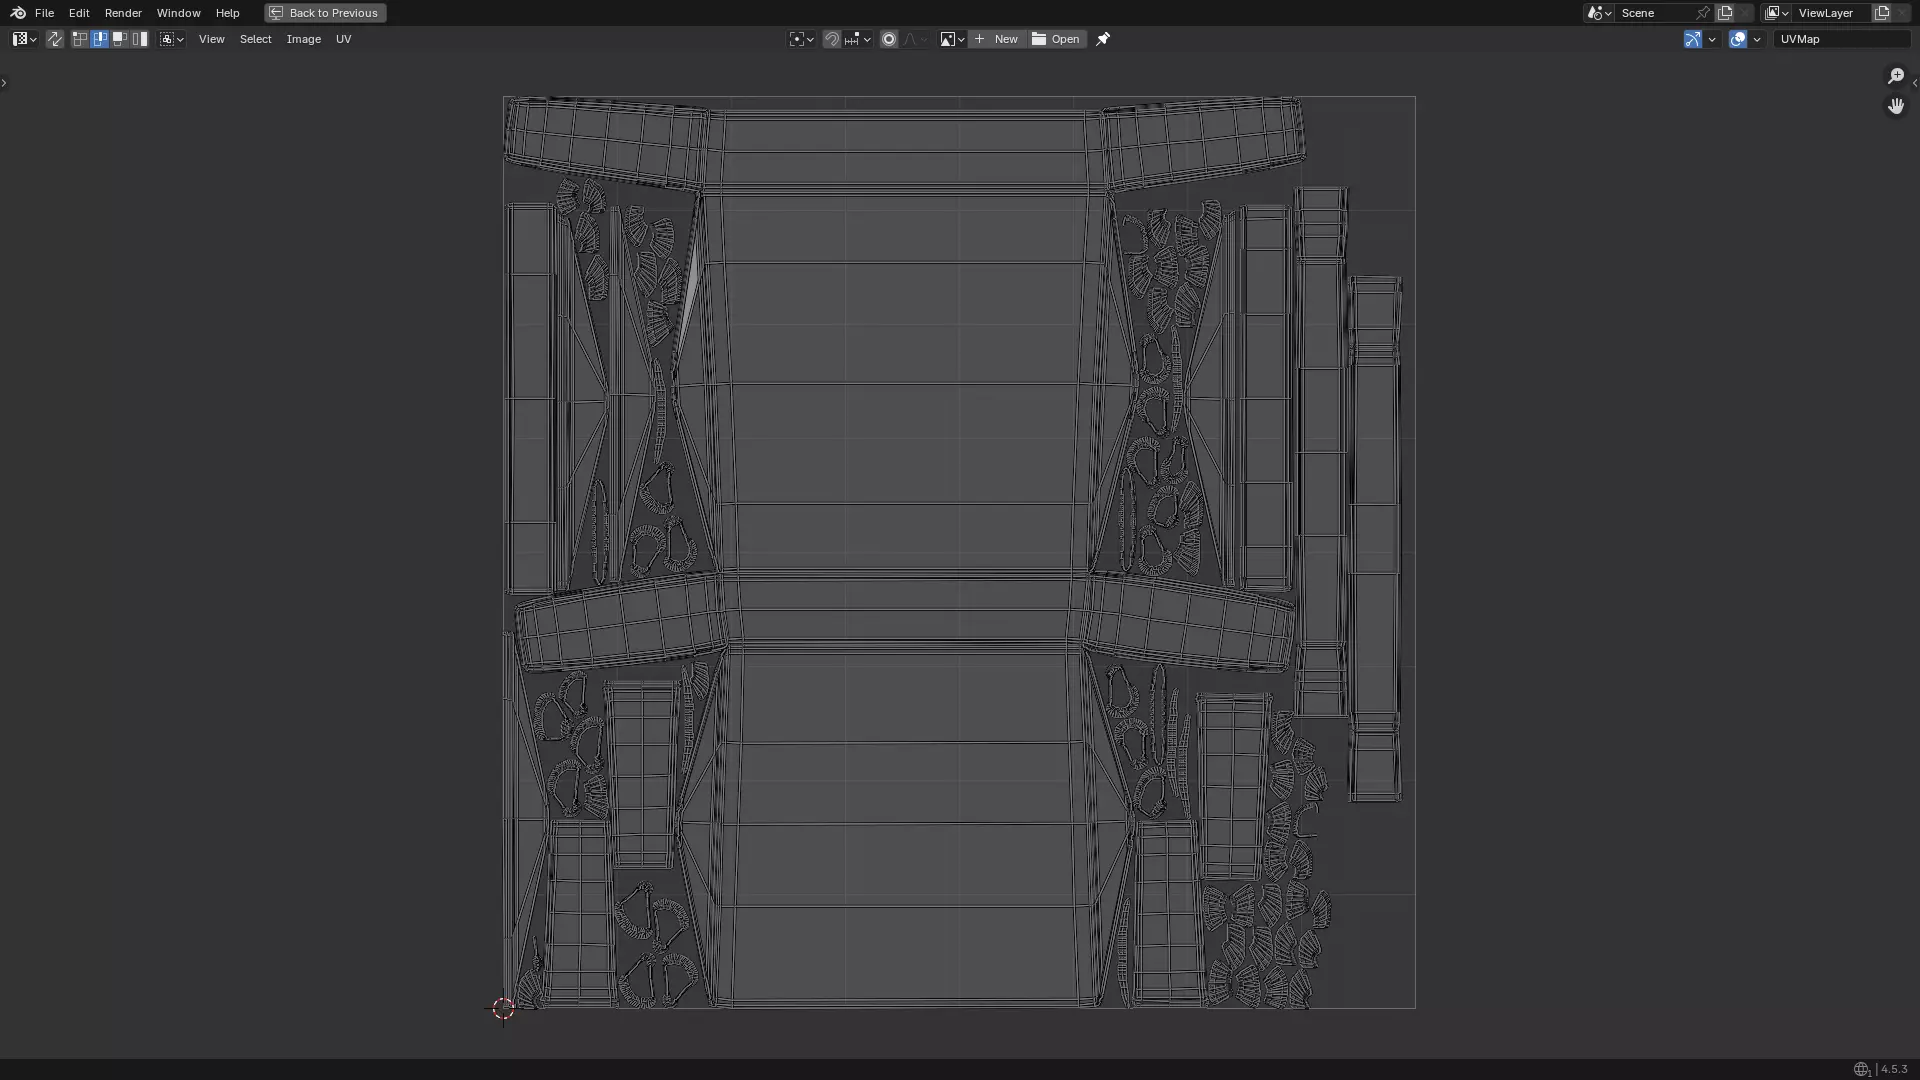Click zoom magnifier gizmo in viewport

(1896, 76)
